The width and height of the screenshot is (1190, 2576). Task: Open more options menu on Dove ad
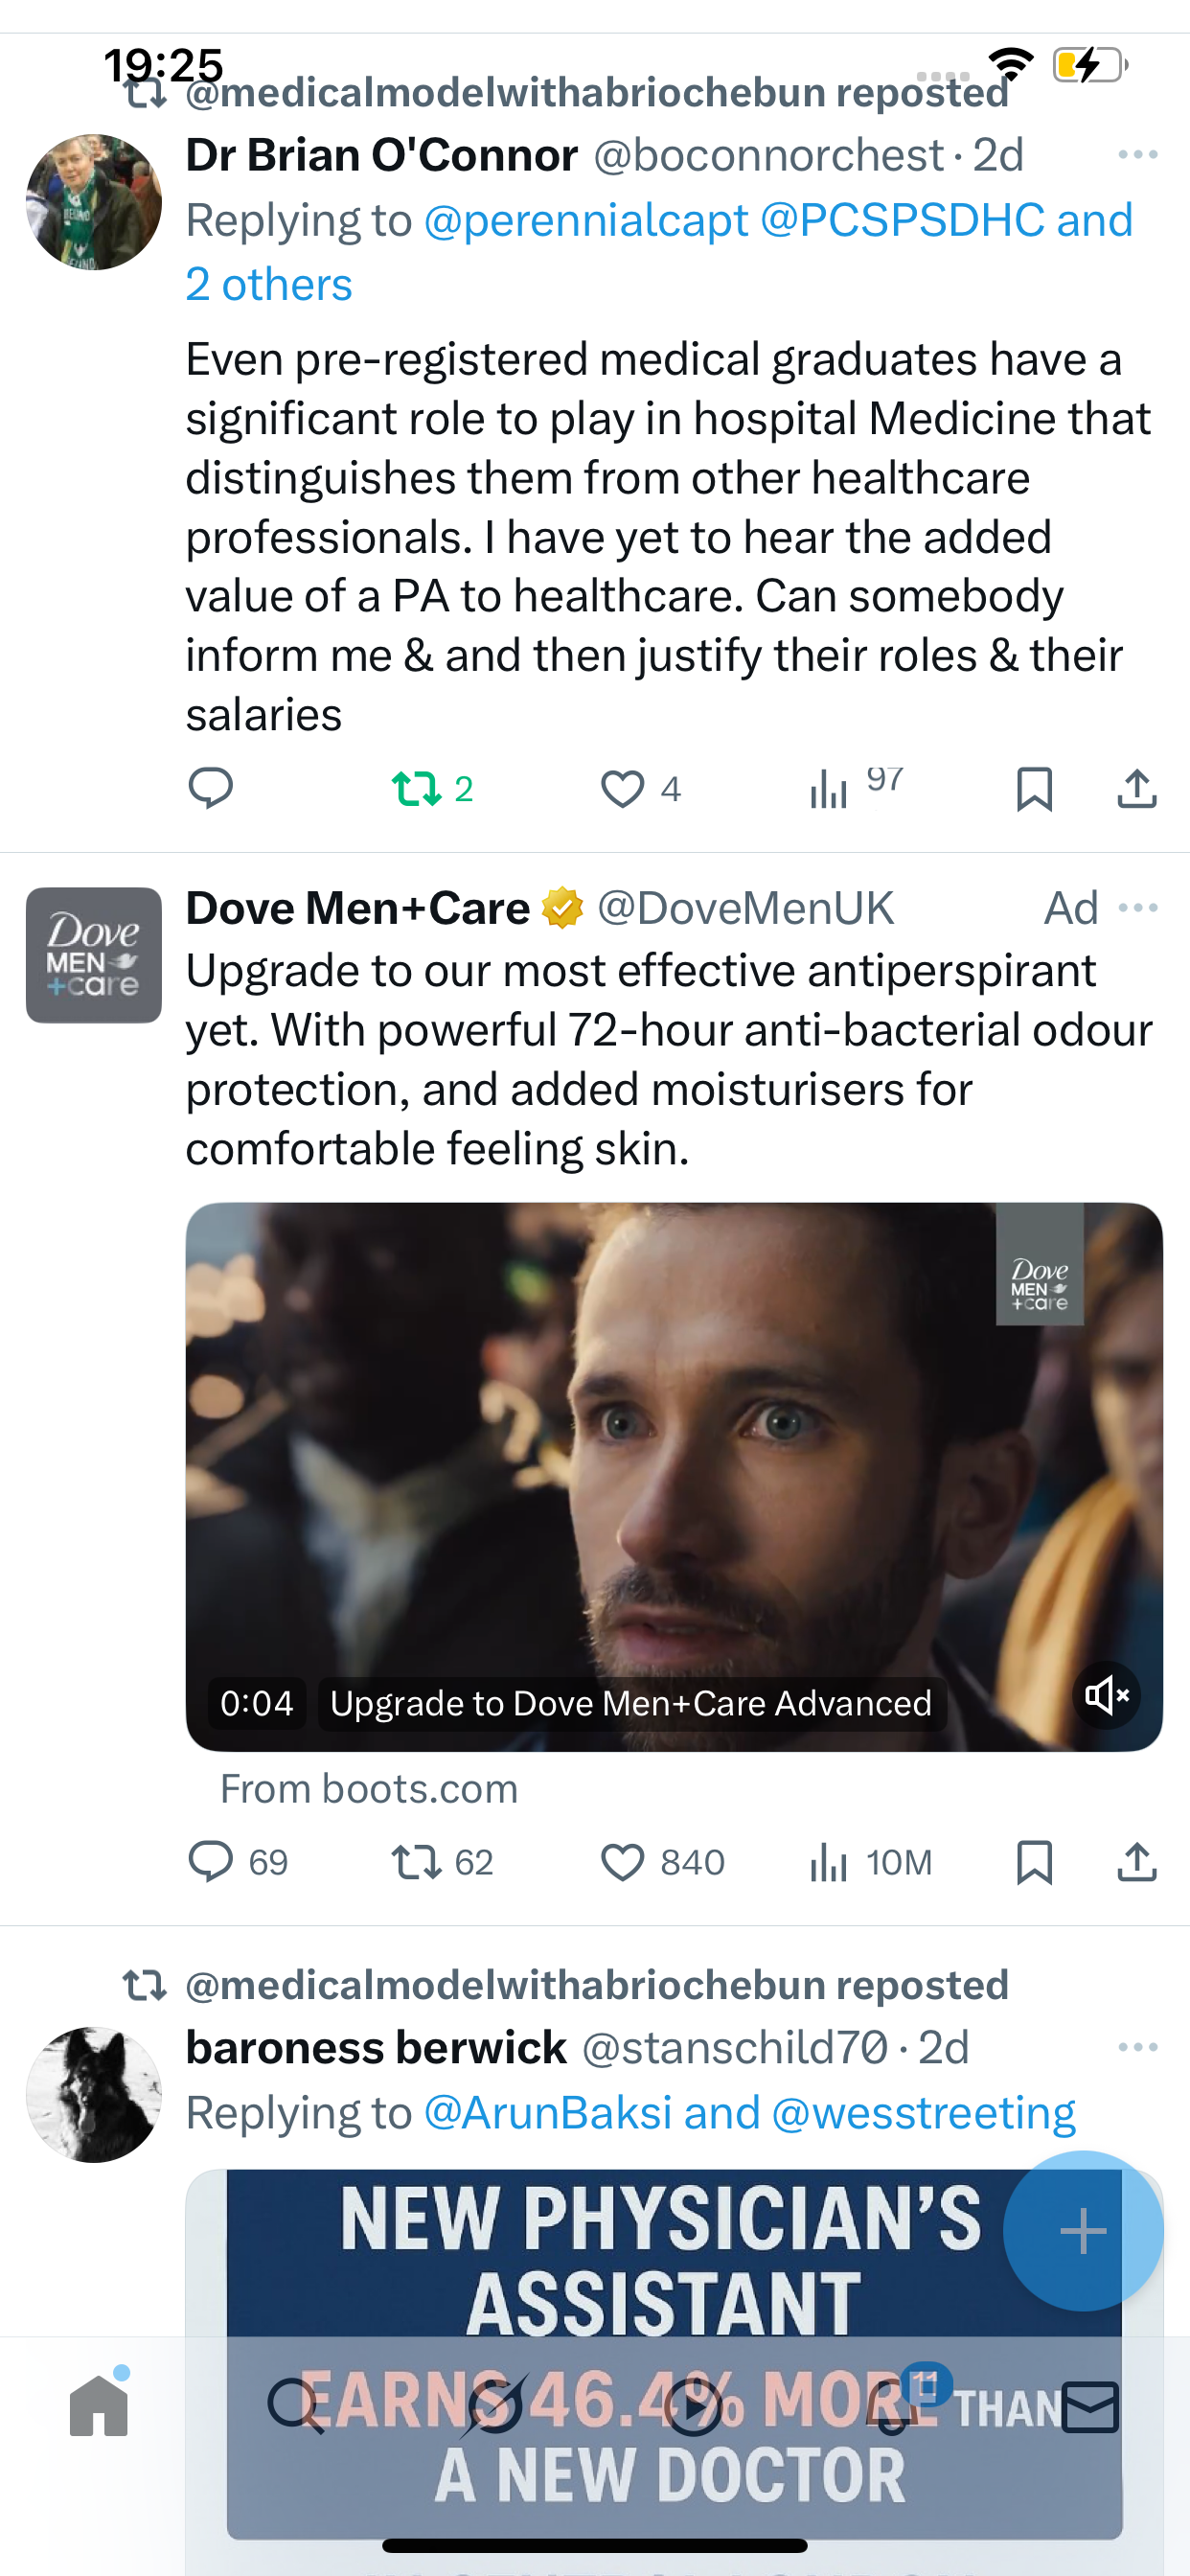click(x=1138, y=908)
